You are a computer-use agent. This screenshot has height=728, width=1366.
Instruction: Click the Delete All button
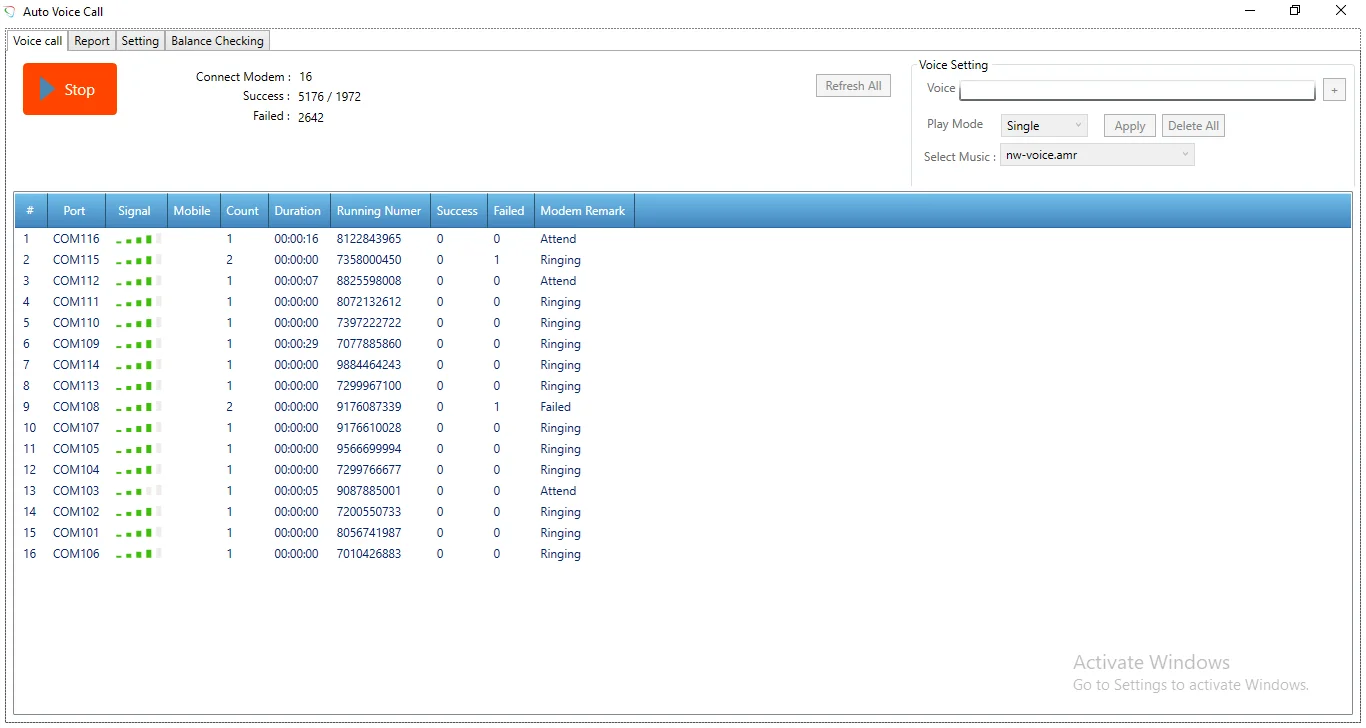1192,126
